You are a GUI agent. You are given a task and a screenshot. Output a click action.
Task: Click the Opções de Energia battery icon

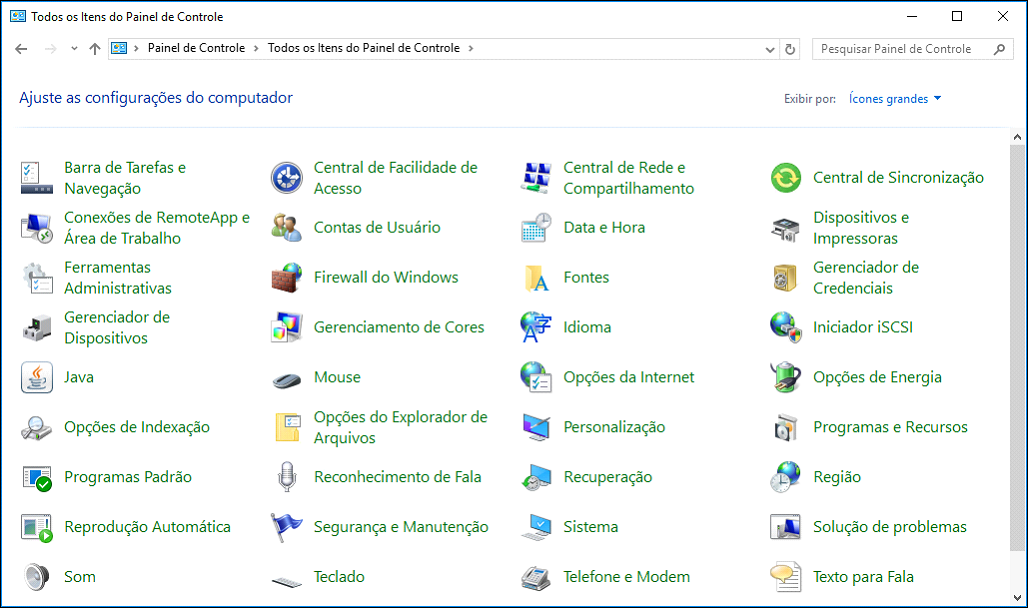click(786, 377)
